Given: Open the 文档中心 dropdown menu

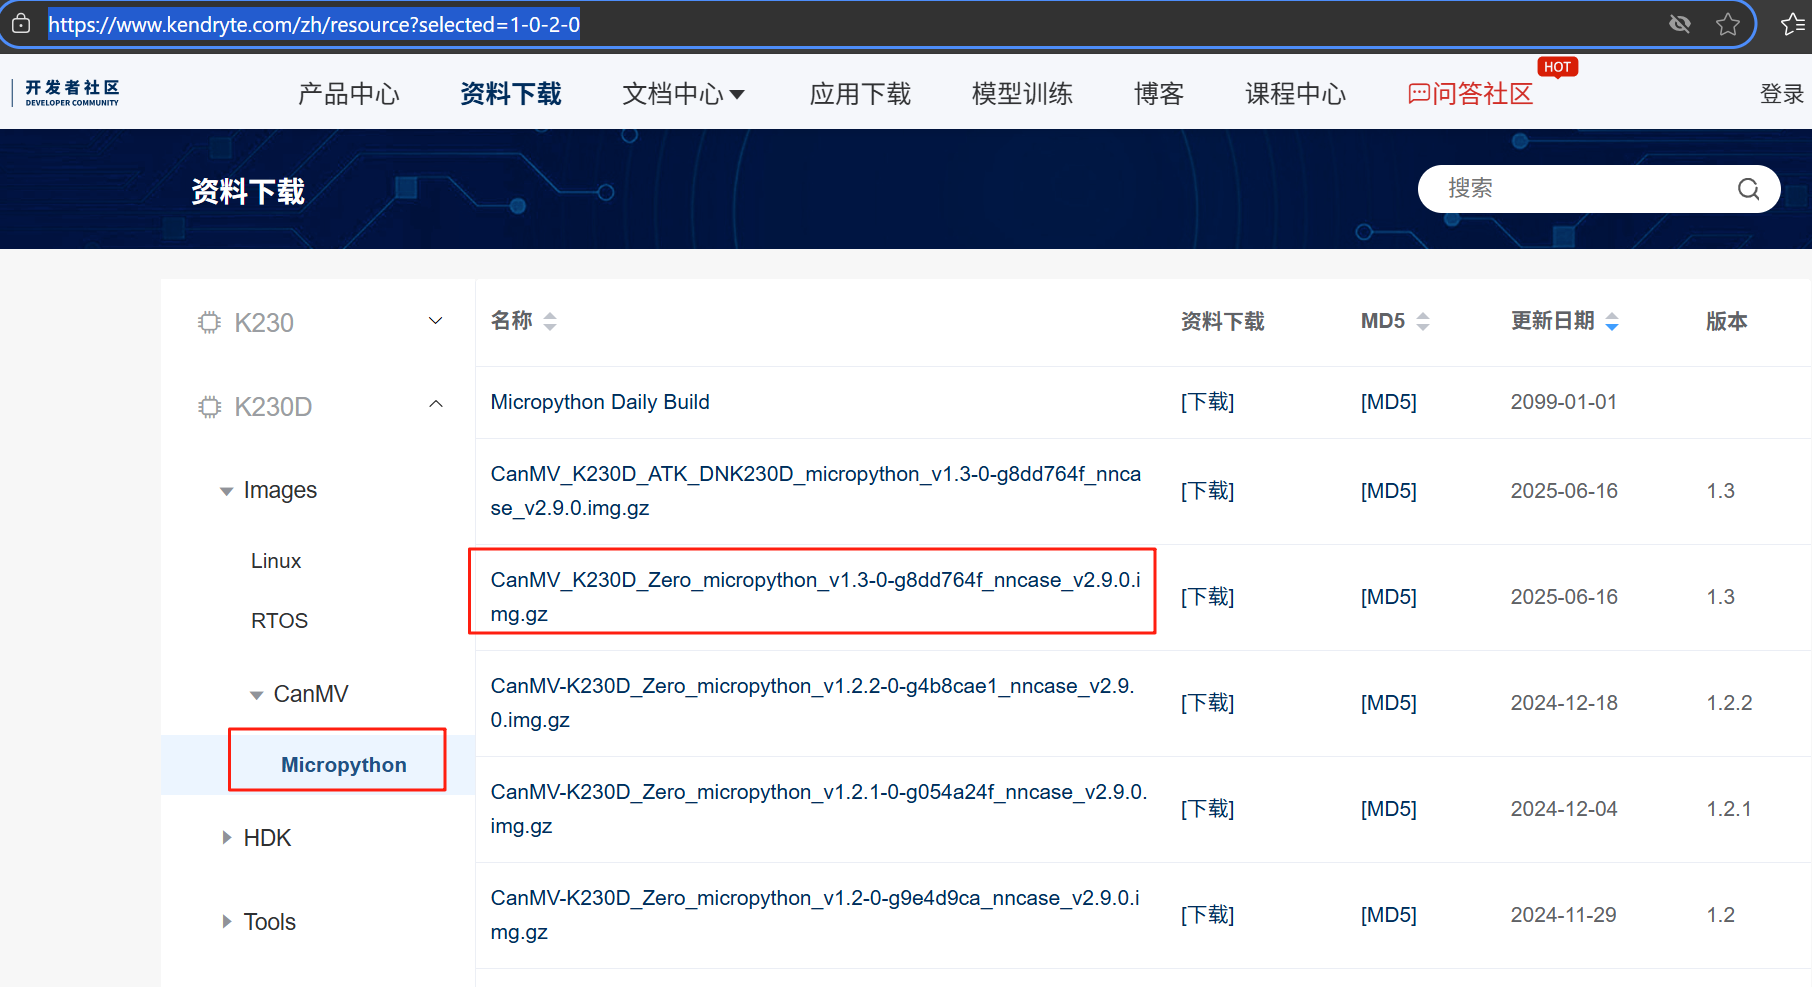Looking at the screenshot, I should (684, 94).
